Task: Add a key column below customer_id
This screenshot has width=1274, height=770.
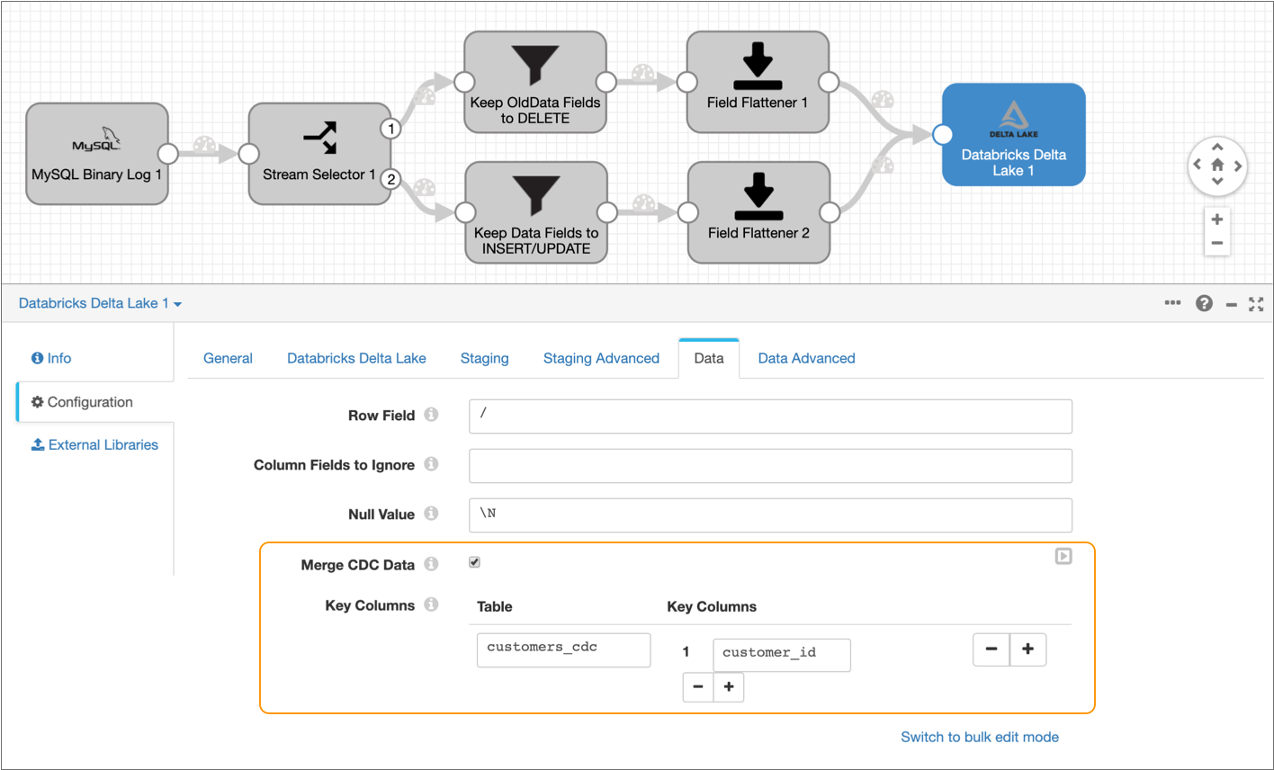Action: (729, 687)
